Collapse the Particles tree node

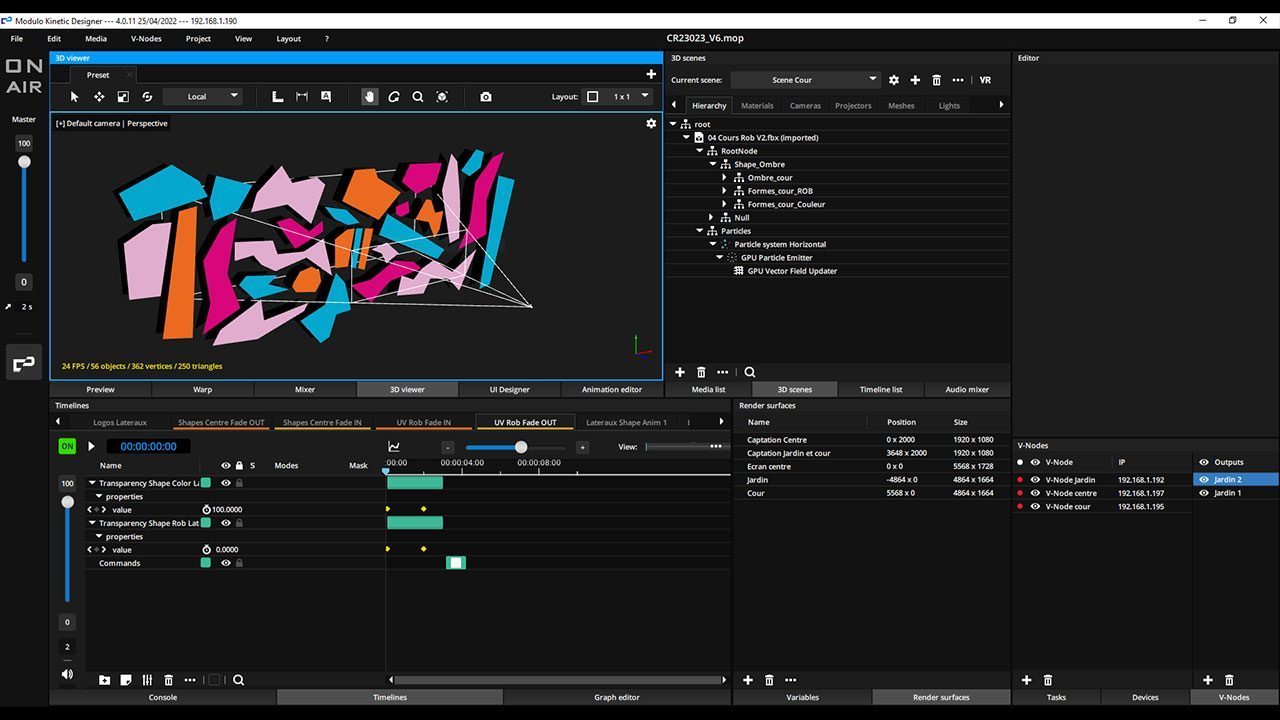700,231
